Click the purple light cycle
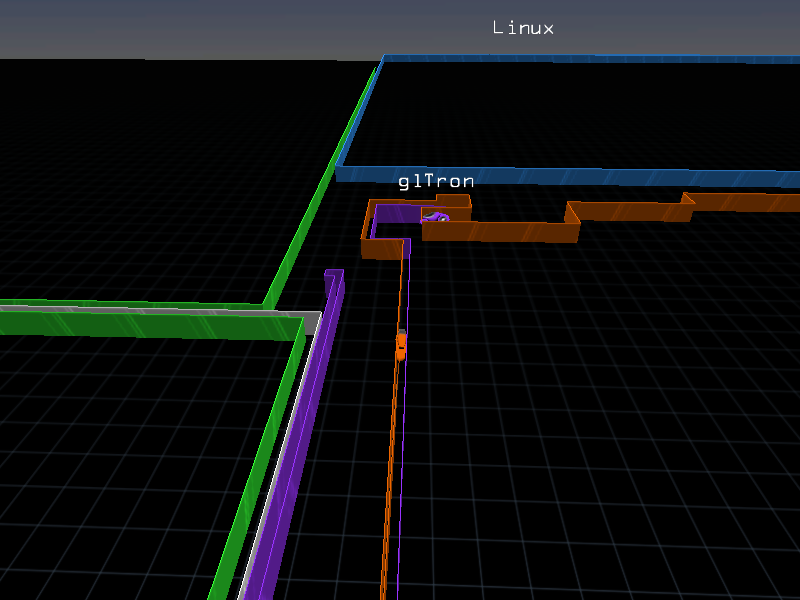This screenshot has height=600, width=800. pyautogui.click(x=435, y=217)
